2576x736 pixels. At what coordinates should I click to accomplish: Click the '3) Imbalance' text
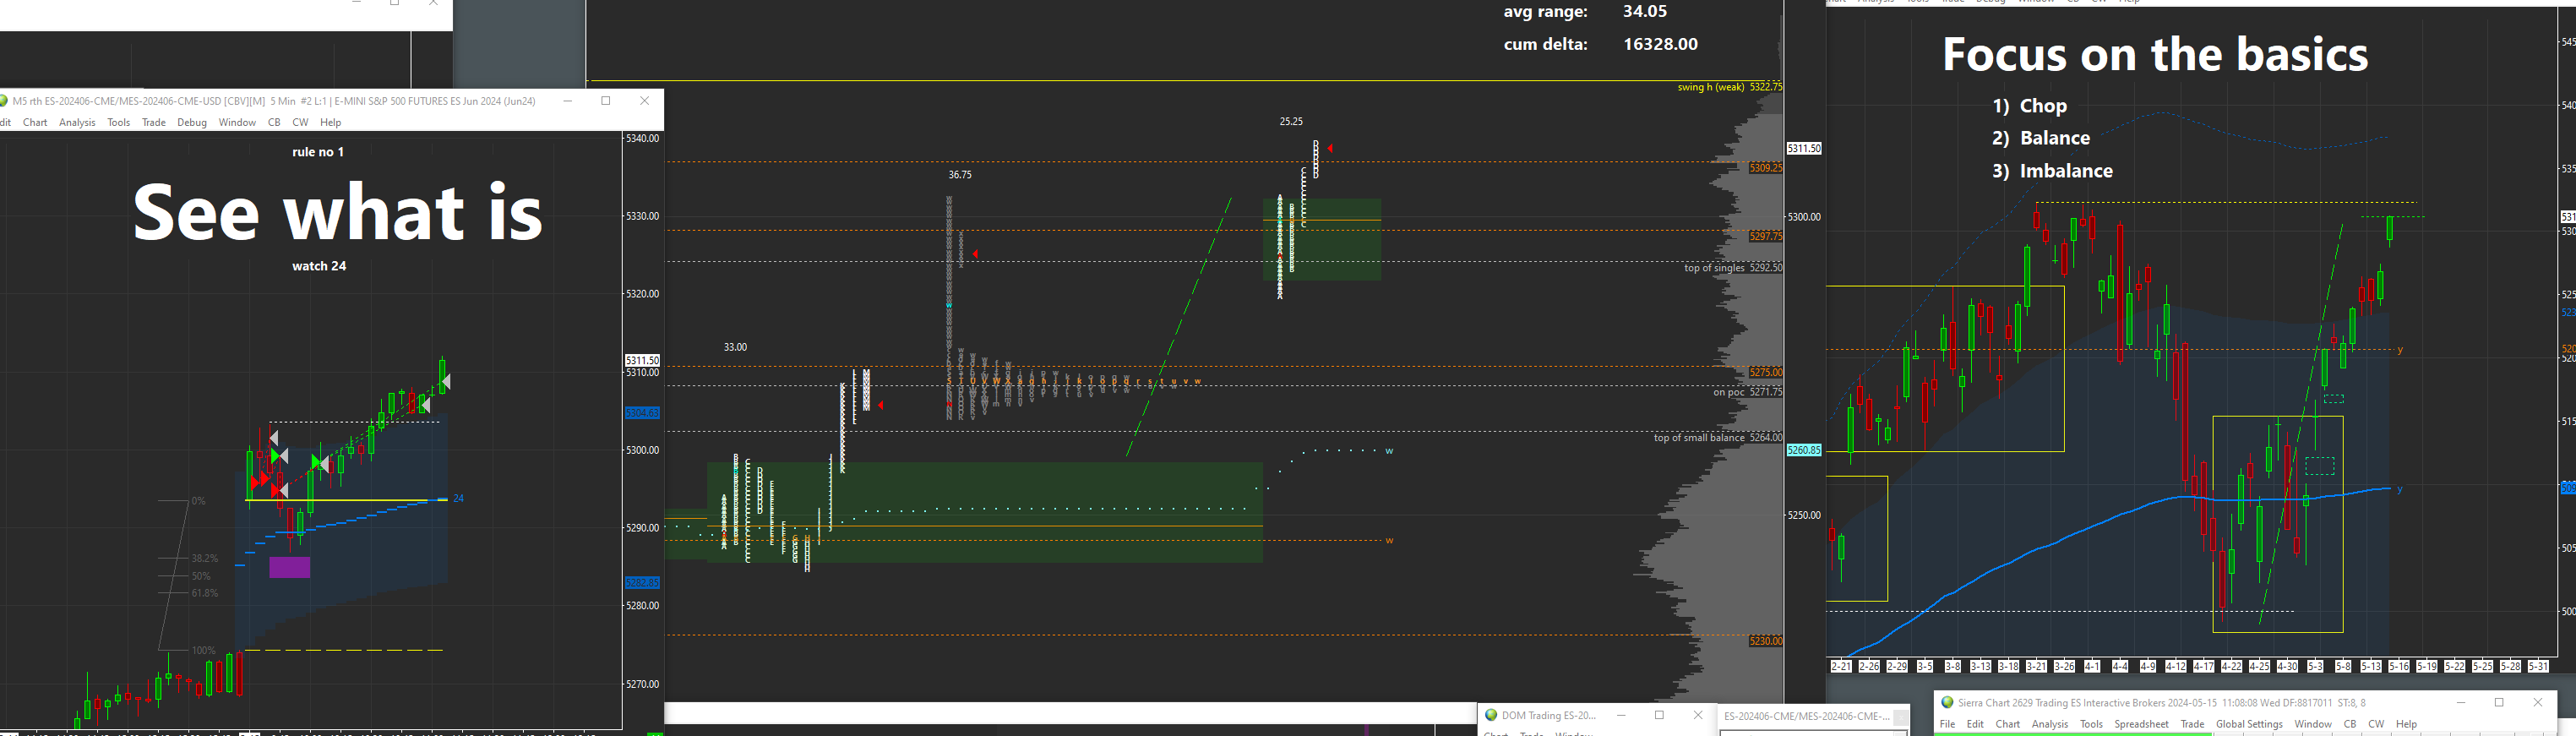click(2052, 171)
